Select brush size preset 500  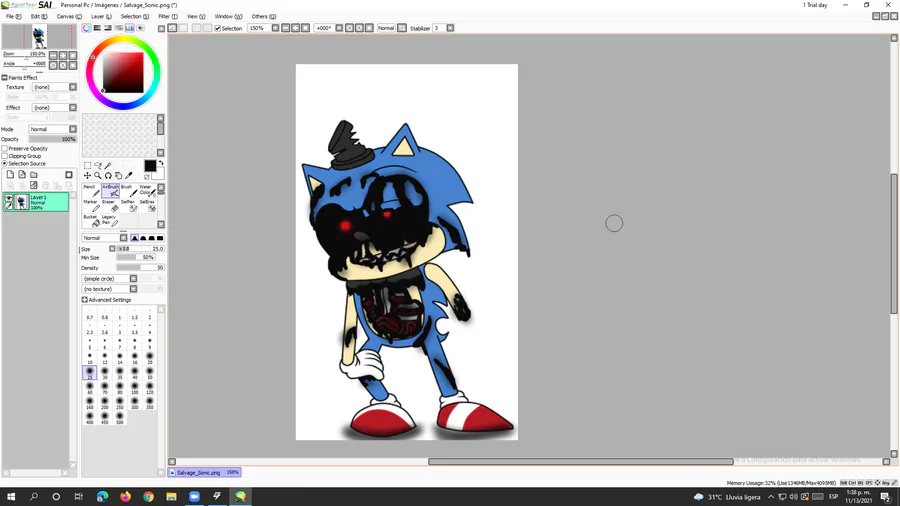tap(119, 418)
